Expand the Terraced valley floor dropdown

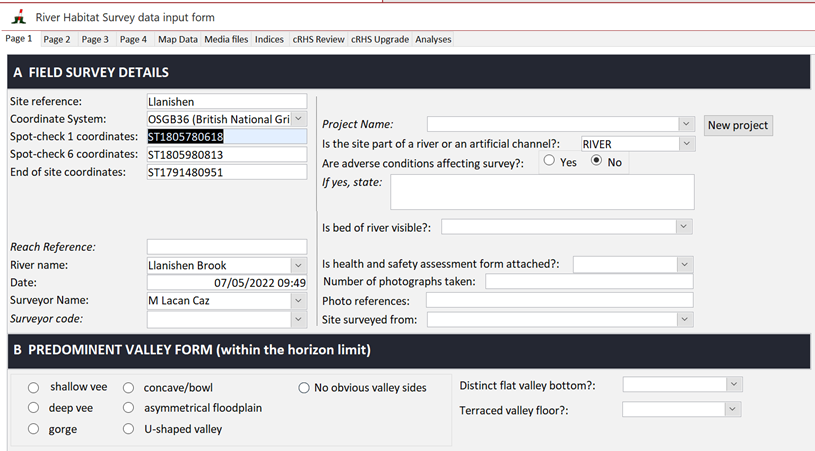point(732,409)
